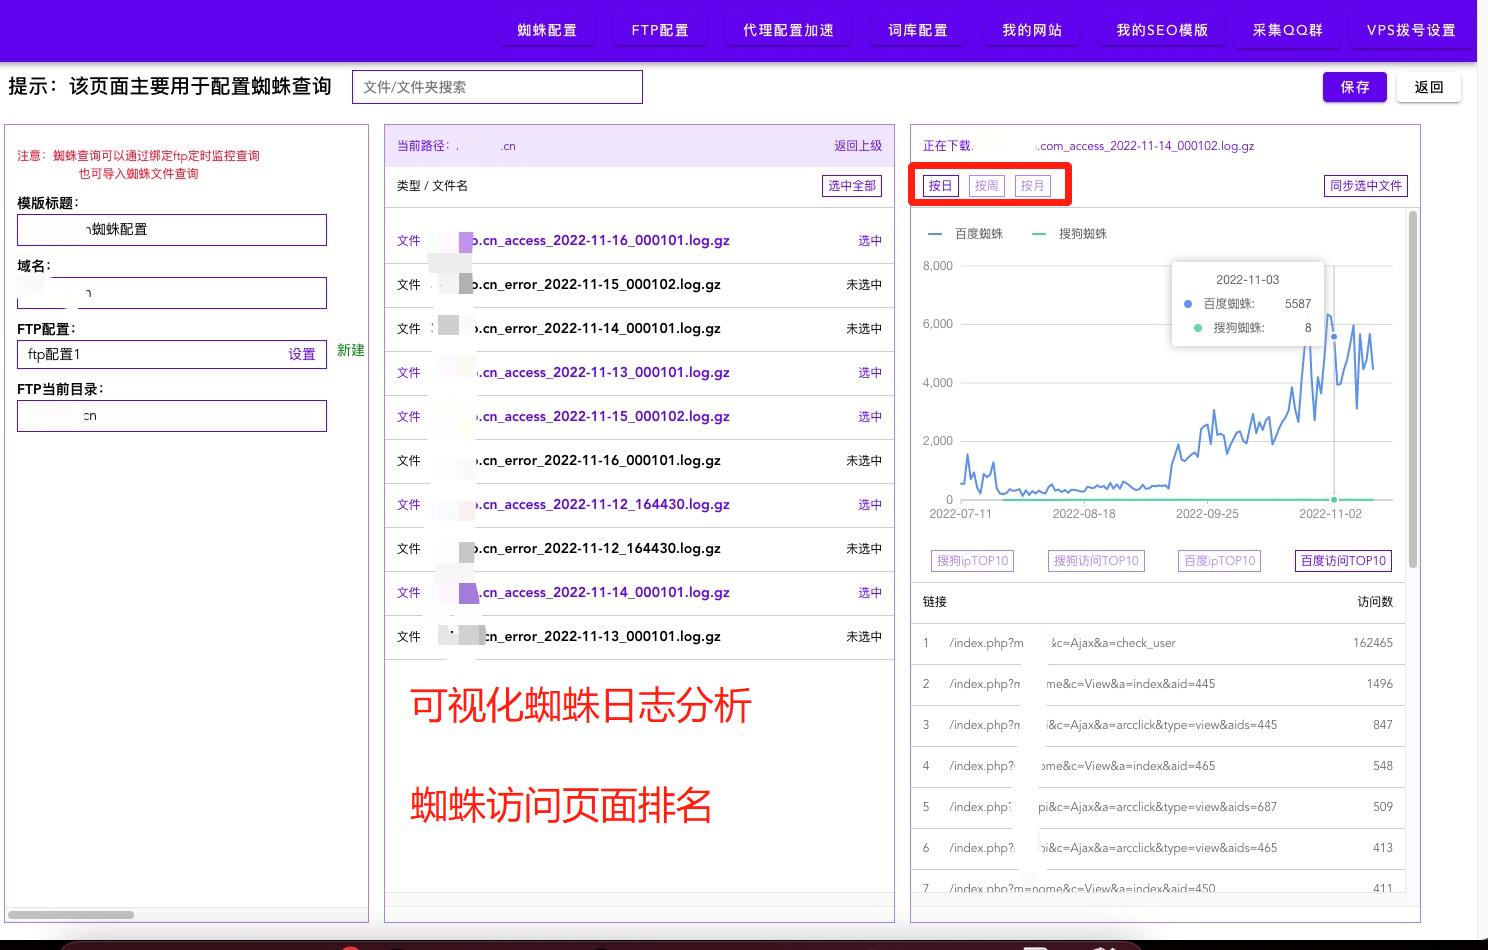Switch to the 搜狗访问TOP10 ranking tab

click(x=1095, y=560)
